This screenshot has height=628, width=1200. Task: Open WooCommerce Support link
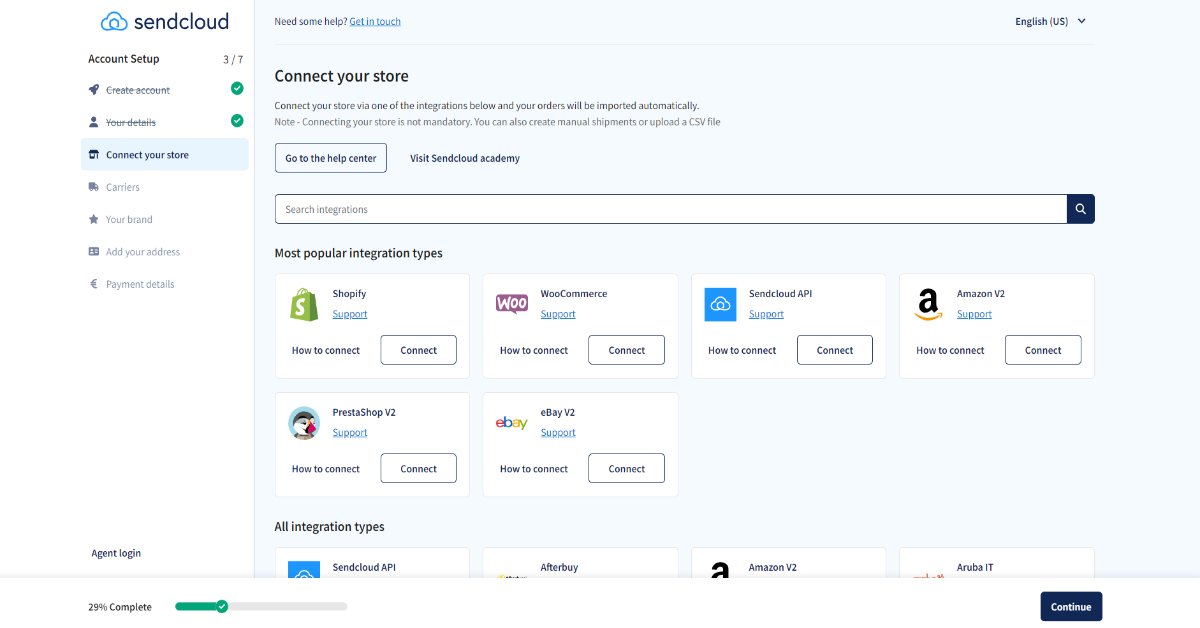click(x=558, y=314)
